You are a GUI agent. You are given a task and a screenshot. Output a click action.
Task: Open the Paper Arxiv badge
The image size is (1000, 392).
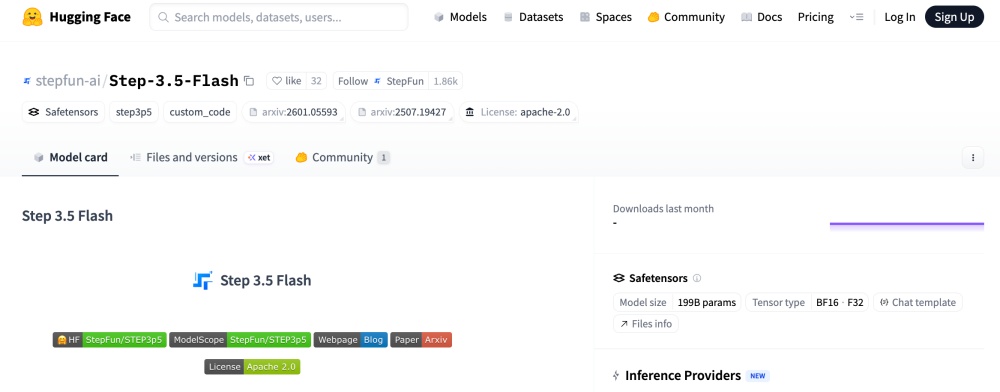click(x=421, y=340)
